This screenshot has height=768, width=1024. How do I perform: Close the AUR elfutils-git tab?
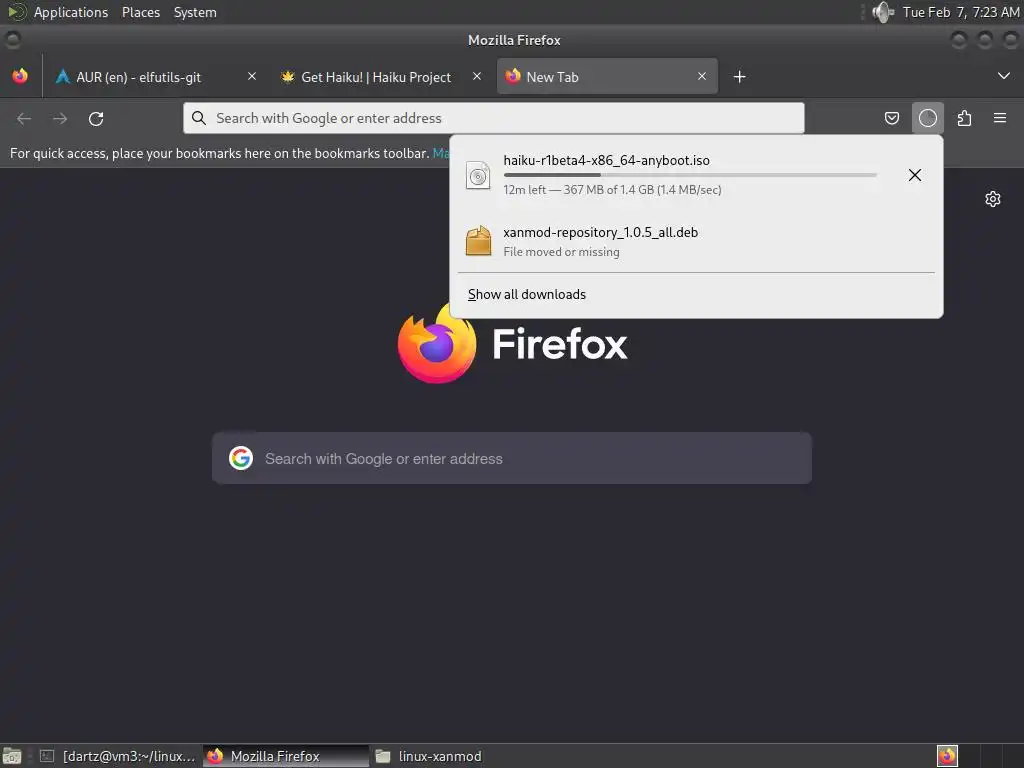pos(252,76)
